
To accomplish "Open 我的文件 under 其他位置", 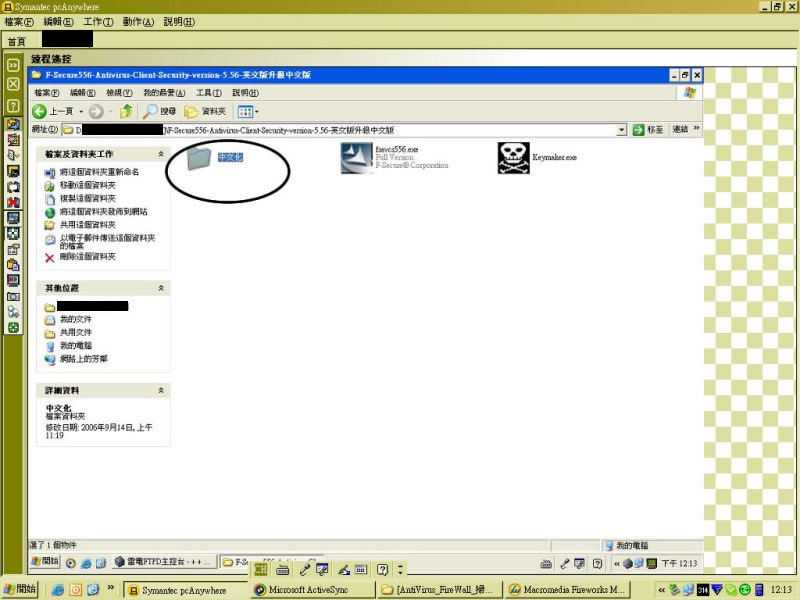I will (x=76, y=319).
